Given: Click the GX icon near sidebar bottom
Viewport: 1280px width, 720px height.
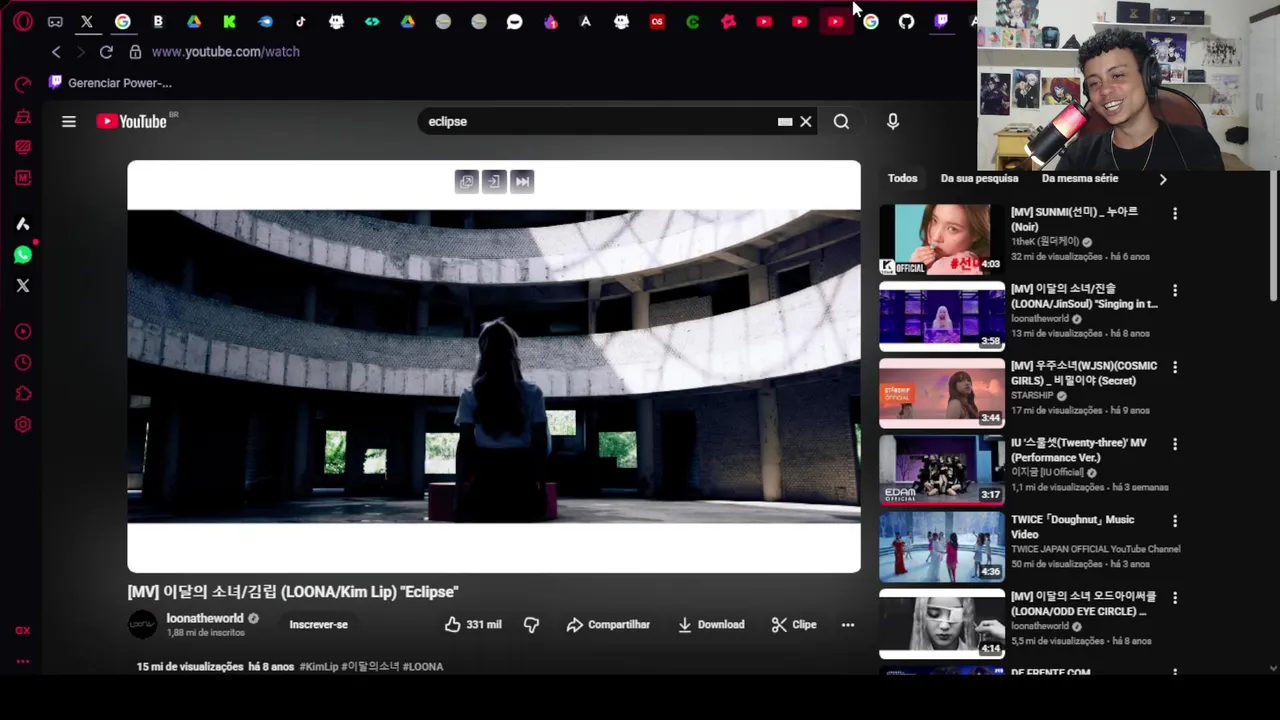Looking at the screenshot, I should tap(23, 631).
